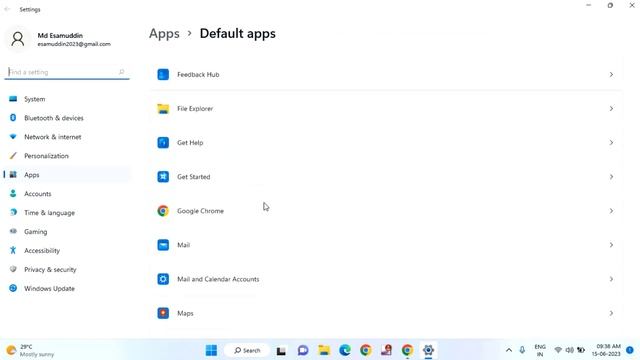Go to Apps breadcrumb link
Screen dimensions: 640x360
tap(164, 33)
